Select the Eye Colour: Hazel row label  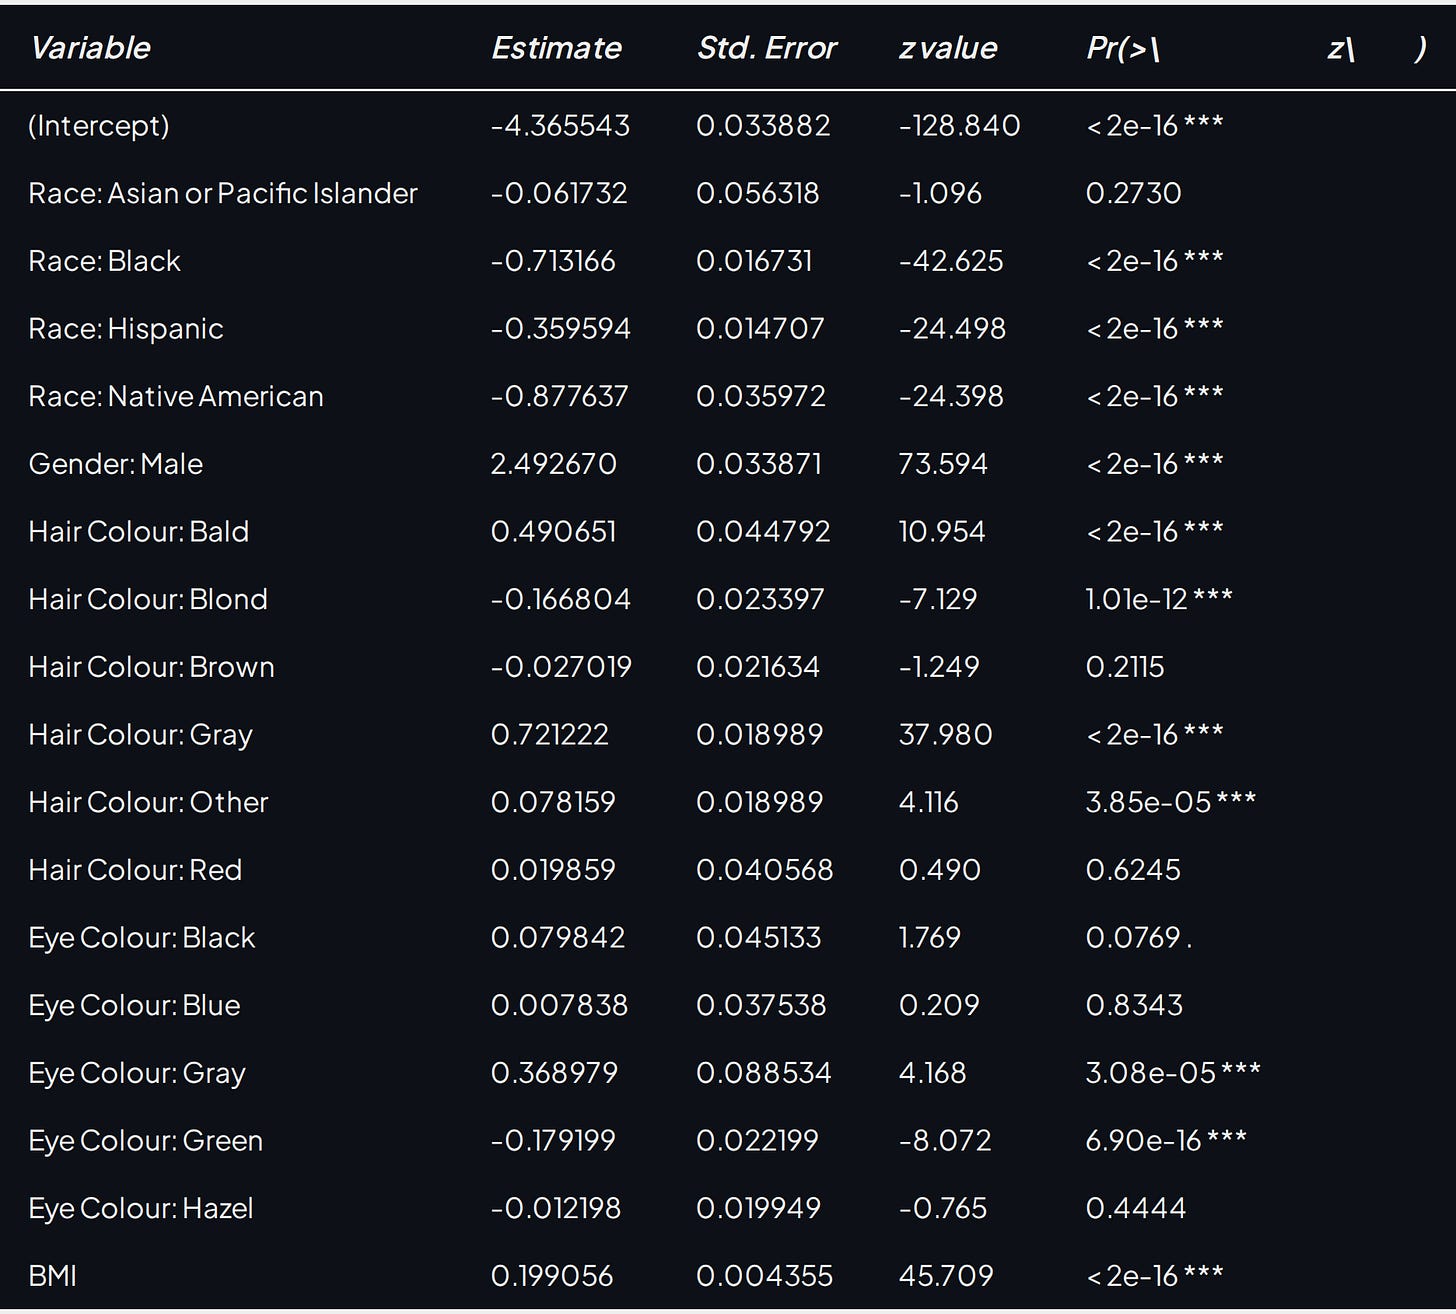(x=141, y=1208)
